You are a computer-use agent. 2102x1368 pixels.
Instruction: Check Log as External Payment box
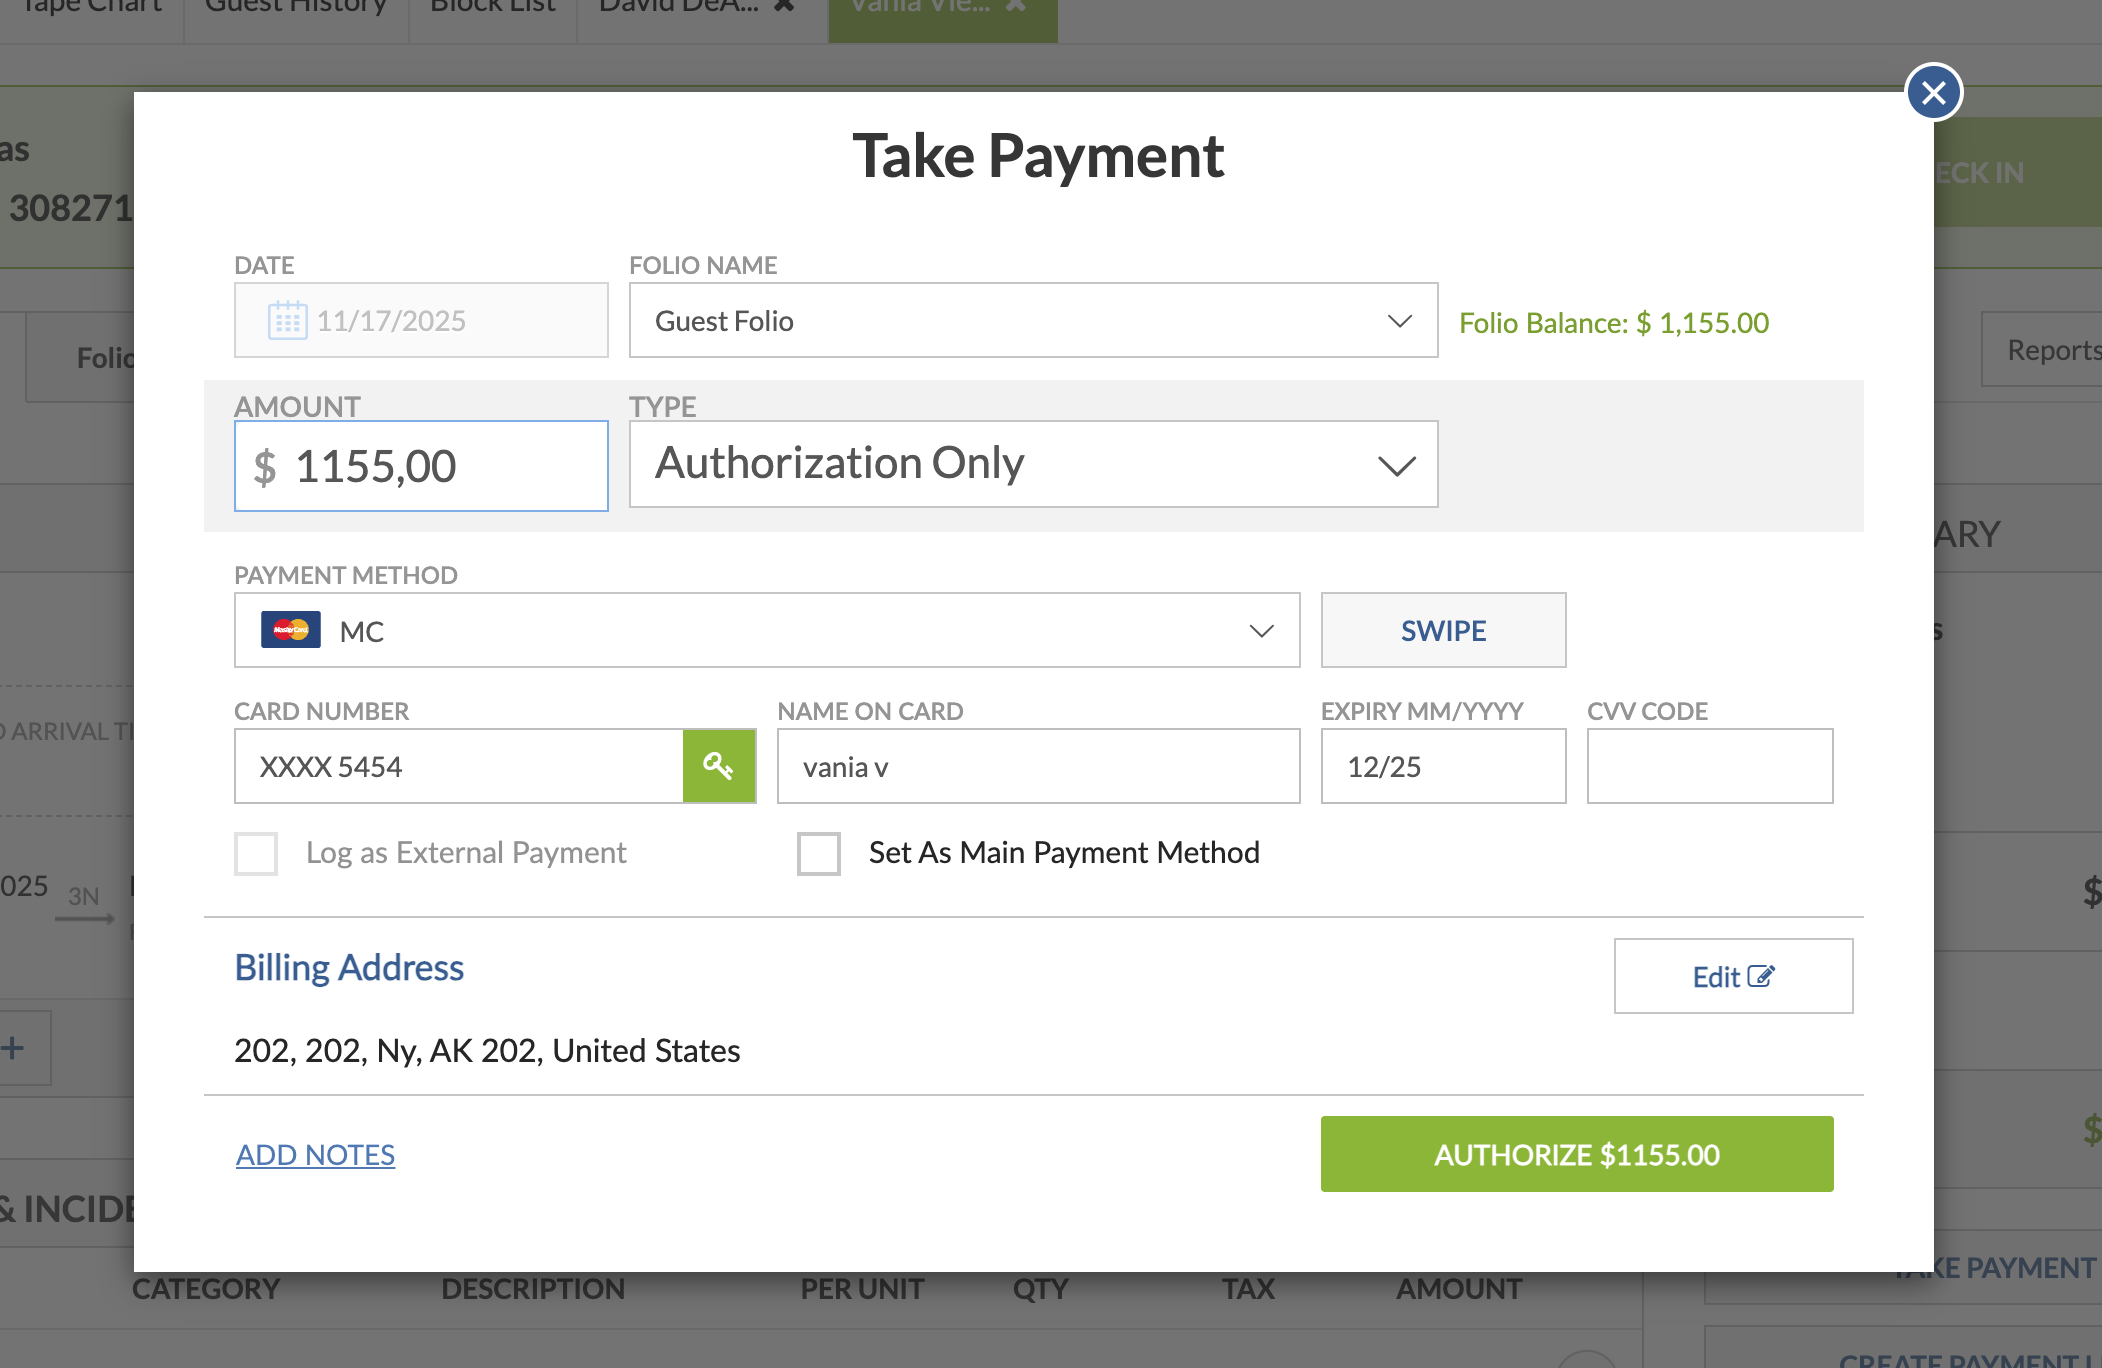(x=256, y=853)
